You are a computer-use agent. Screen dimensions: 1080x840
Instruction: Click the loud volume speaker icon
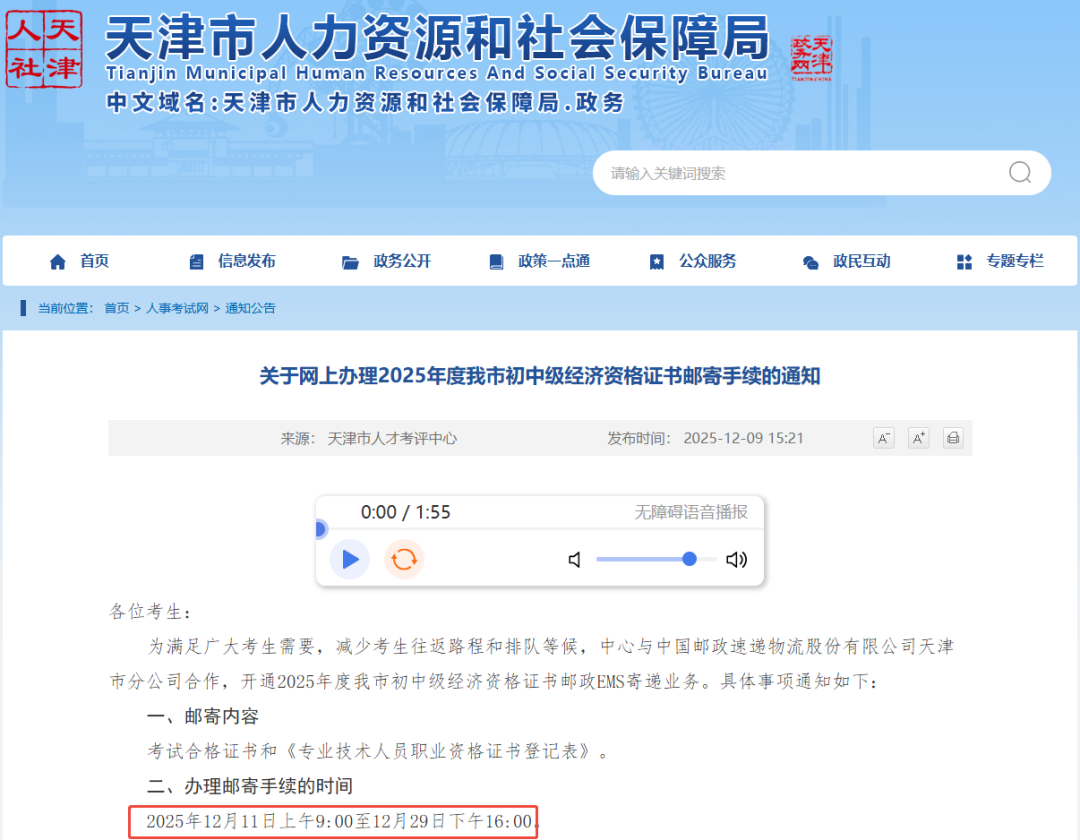(737, 560)
